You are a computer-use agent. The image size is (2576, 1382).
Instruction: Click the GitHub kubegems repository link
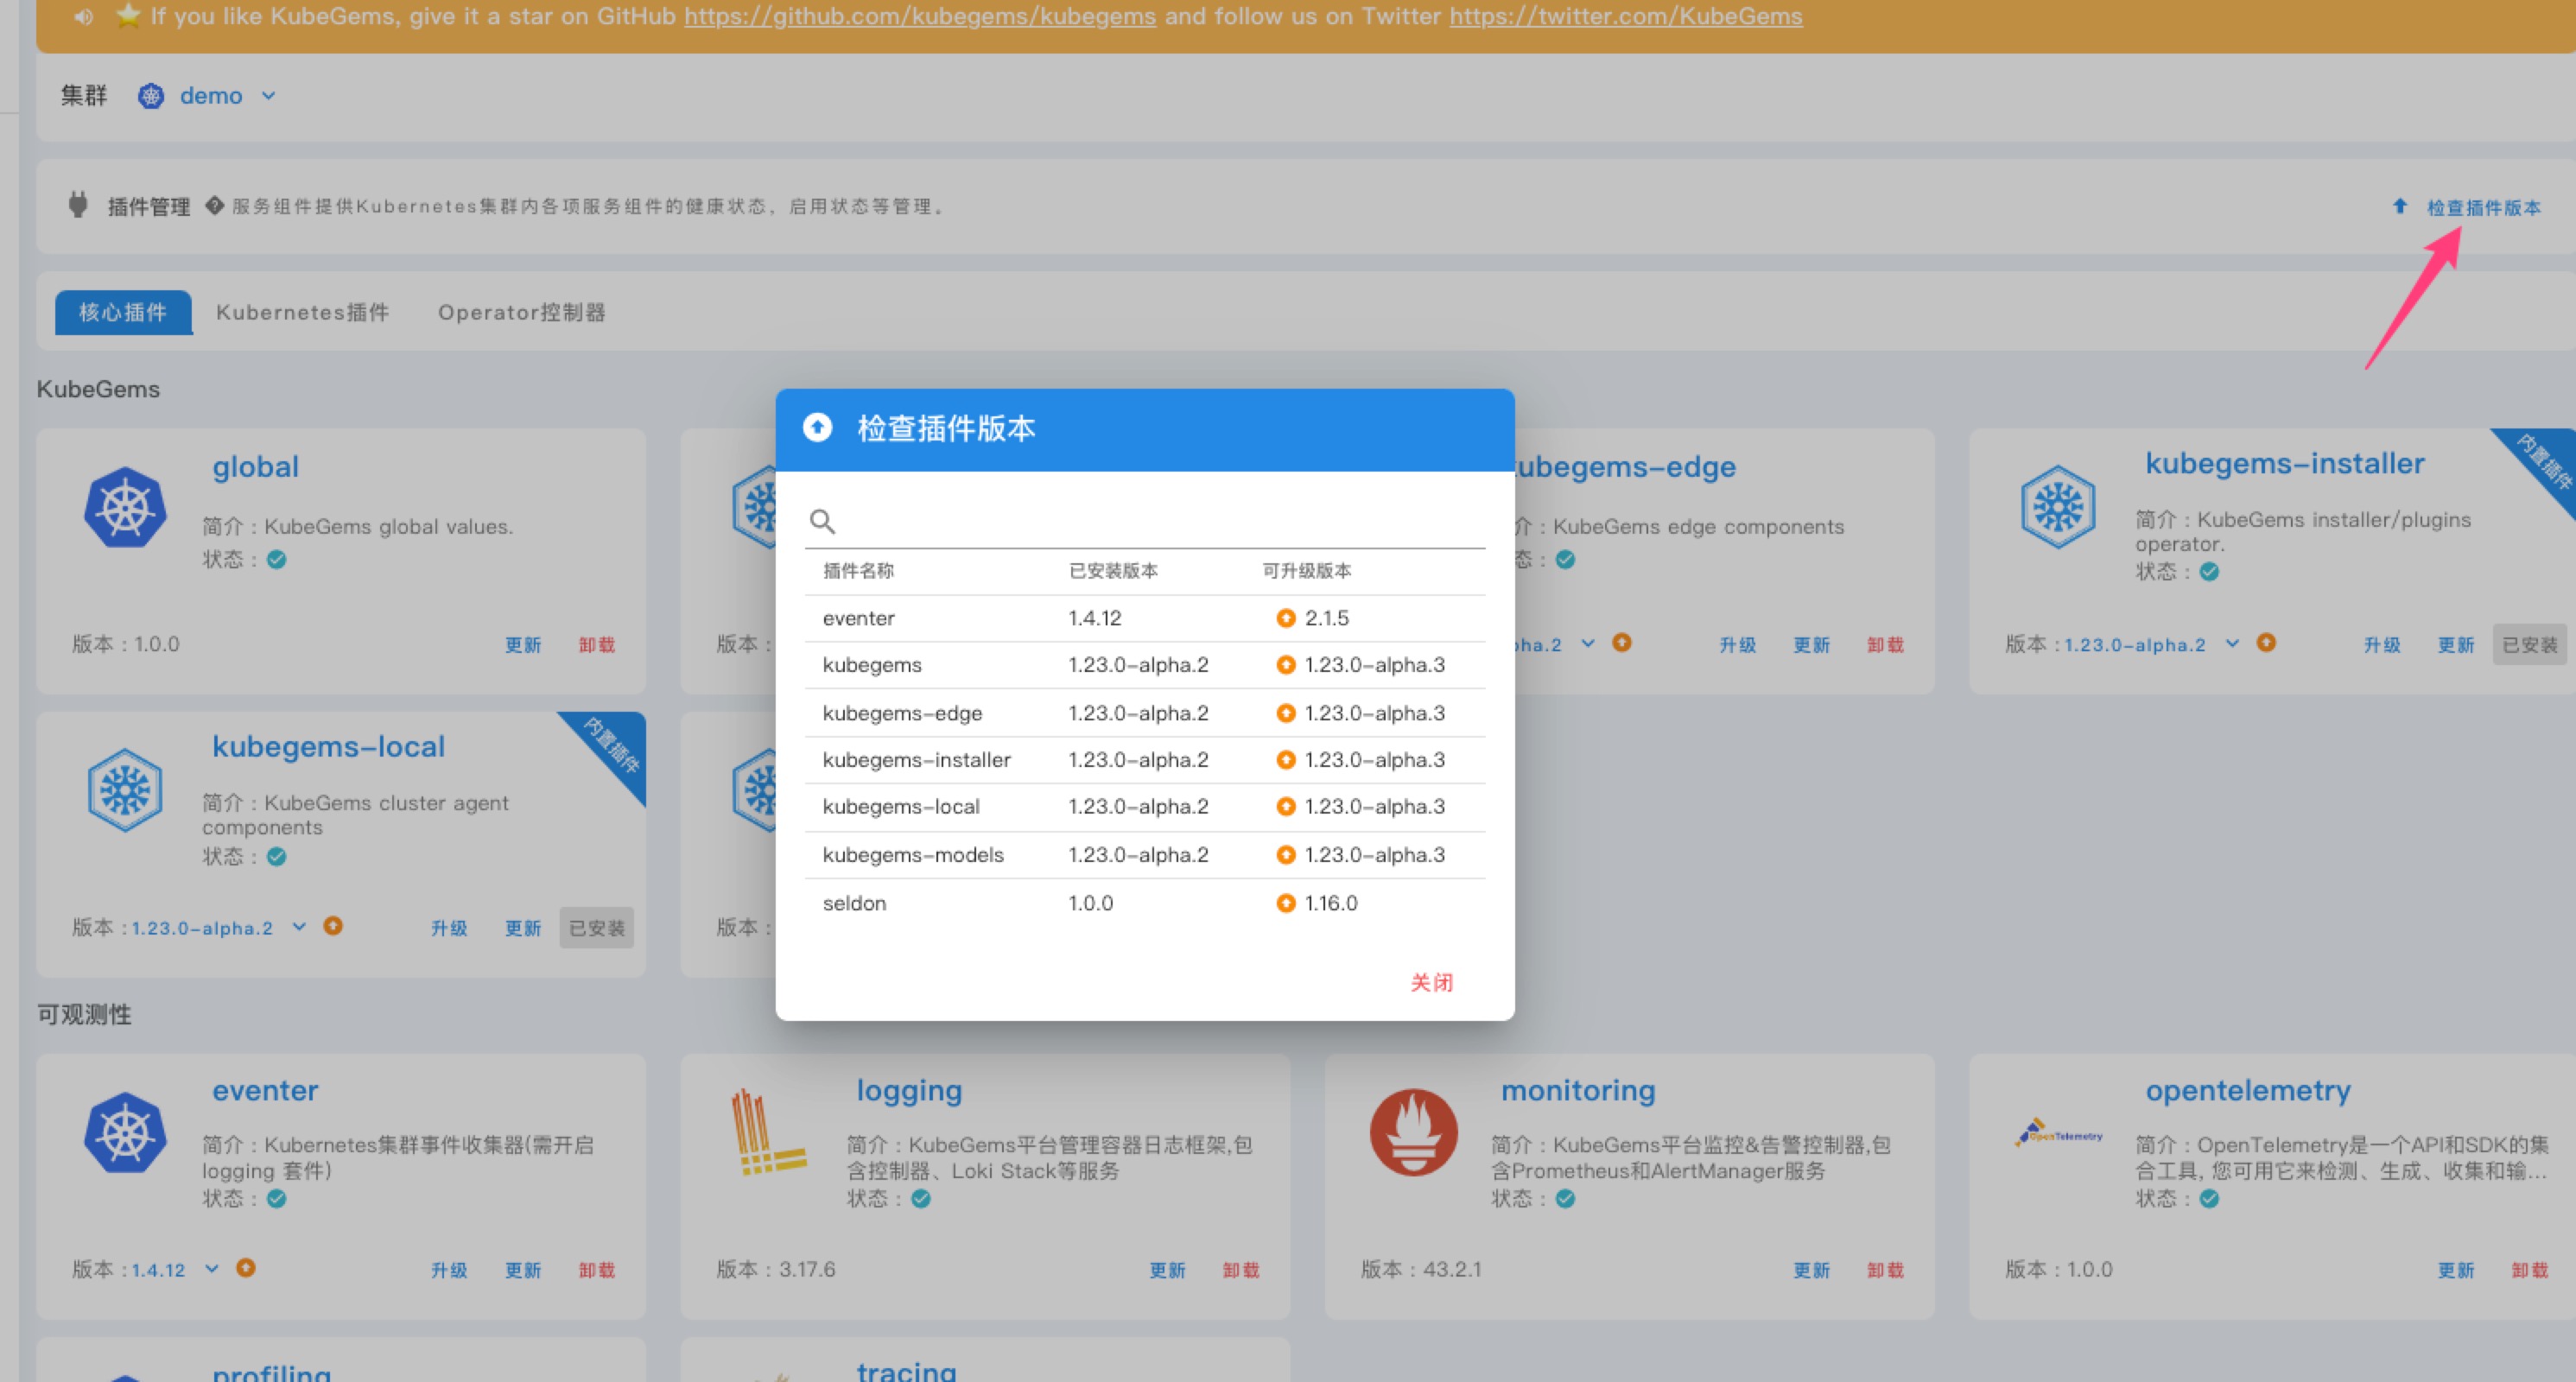pos(919,16)
